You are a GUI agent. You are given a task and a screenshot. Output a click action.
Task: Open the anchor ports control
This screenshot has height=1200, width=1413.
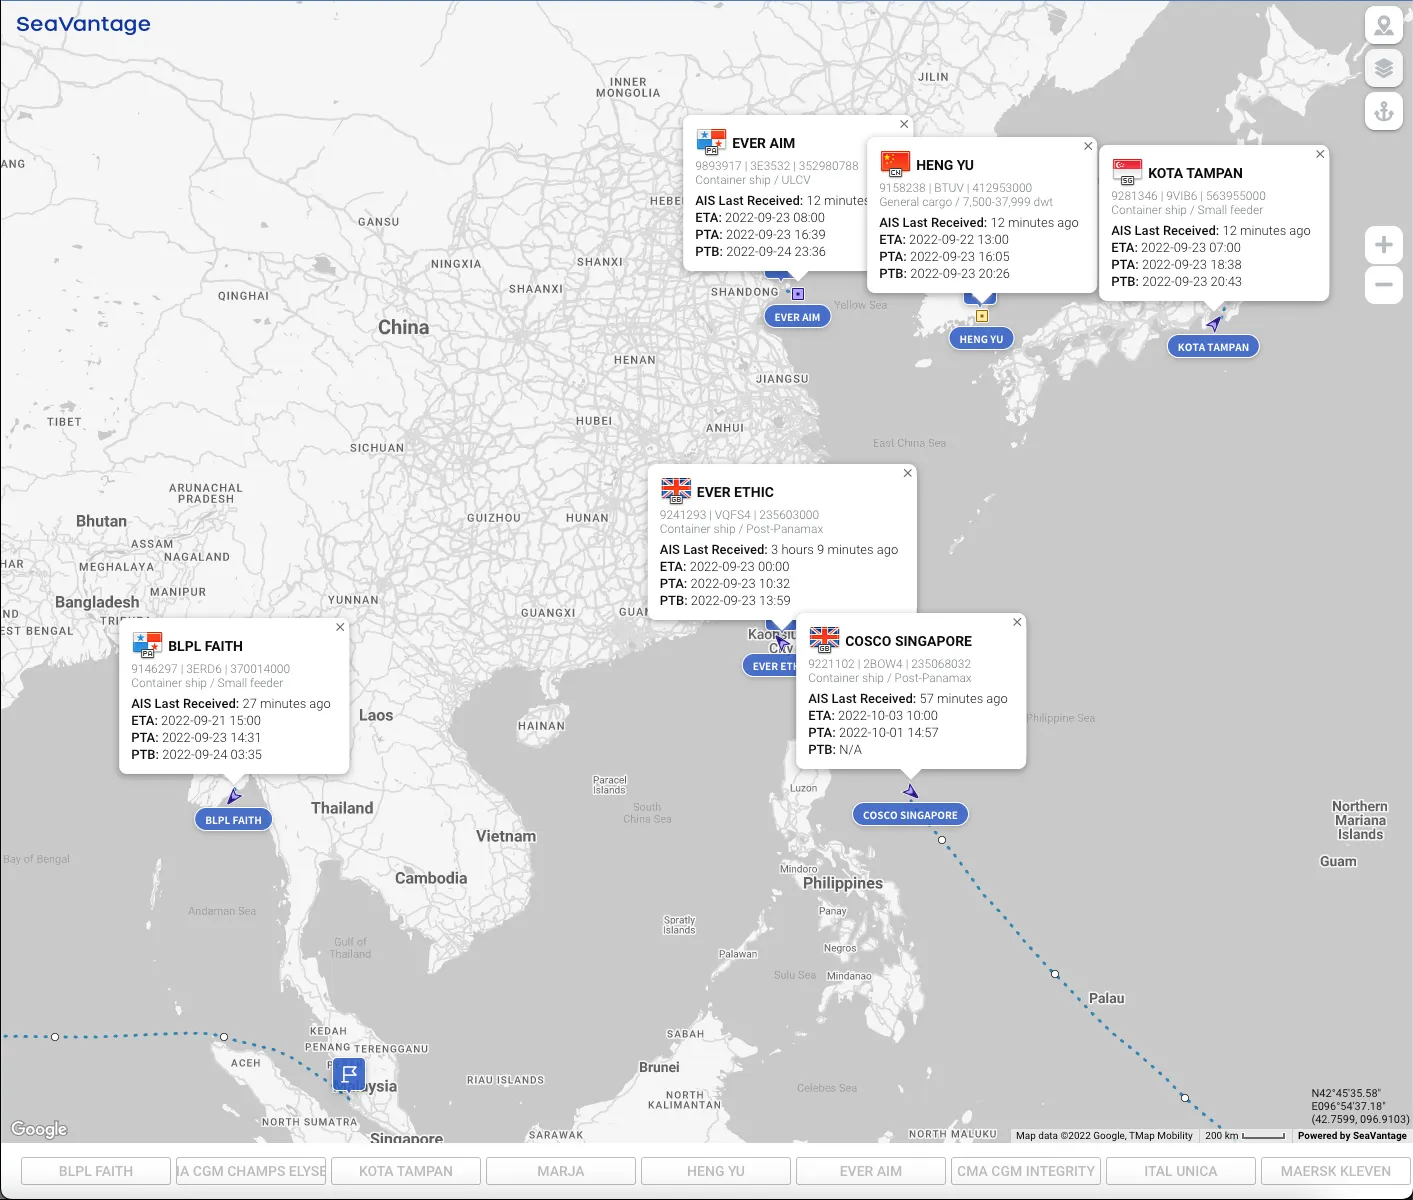[1384, 111]
